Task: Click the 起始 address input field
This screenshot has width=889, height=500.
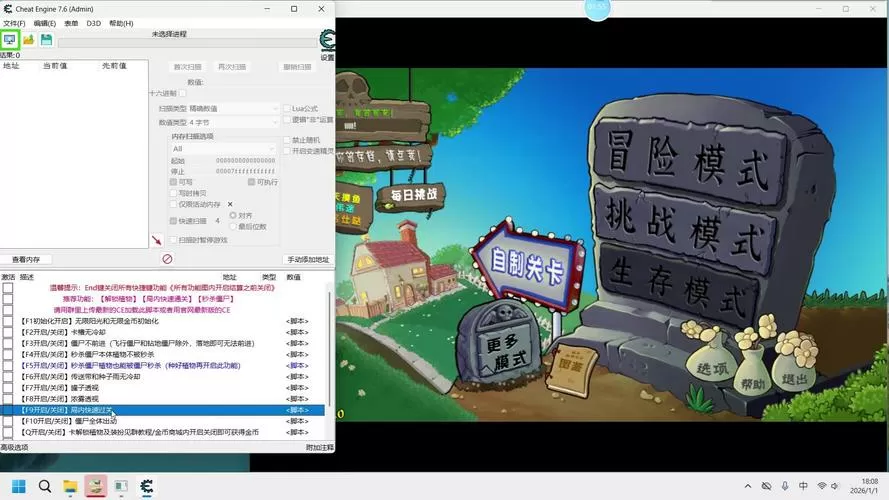Action: click(x=244, y=160)
